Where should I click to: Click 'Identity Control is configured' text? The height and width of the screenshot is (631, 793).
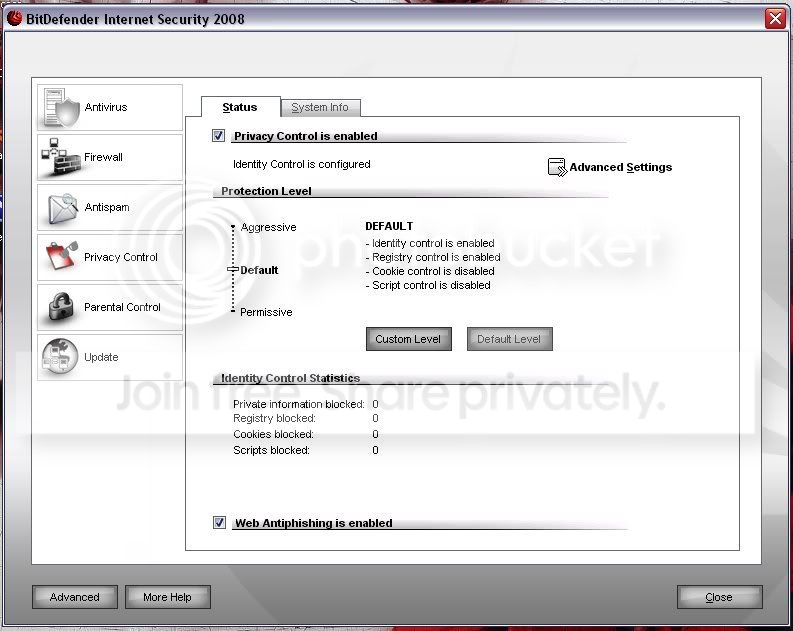tap(302, 164)
